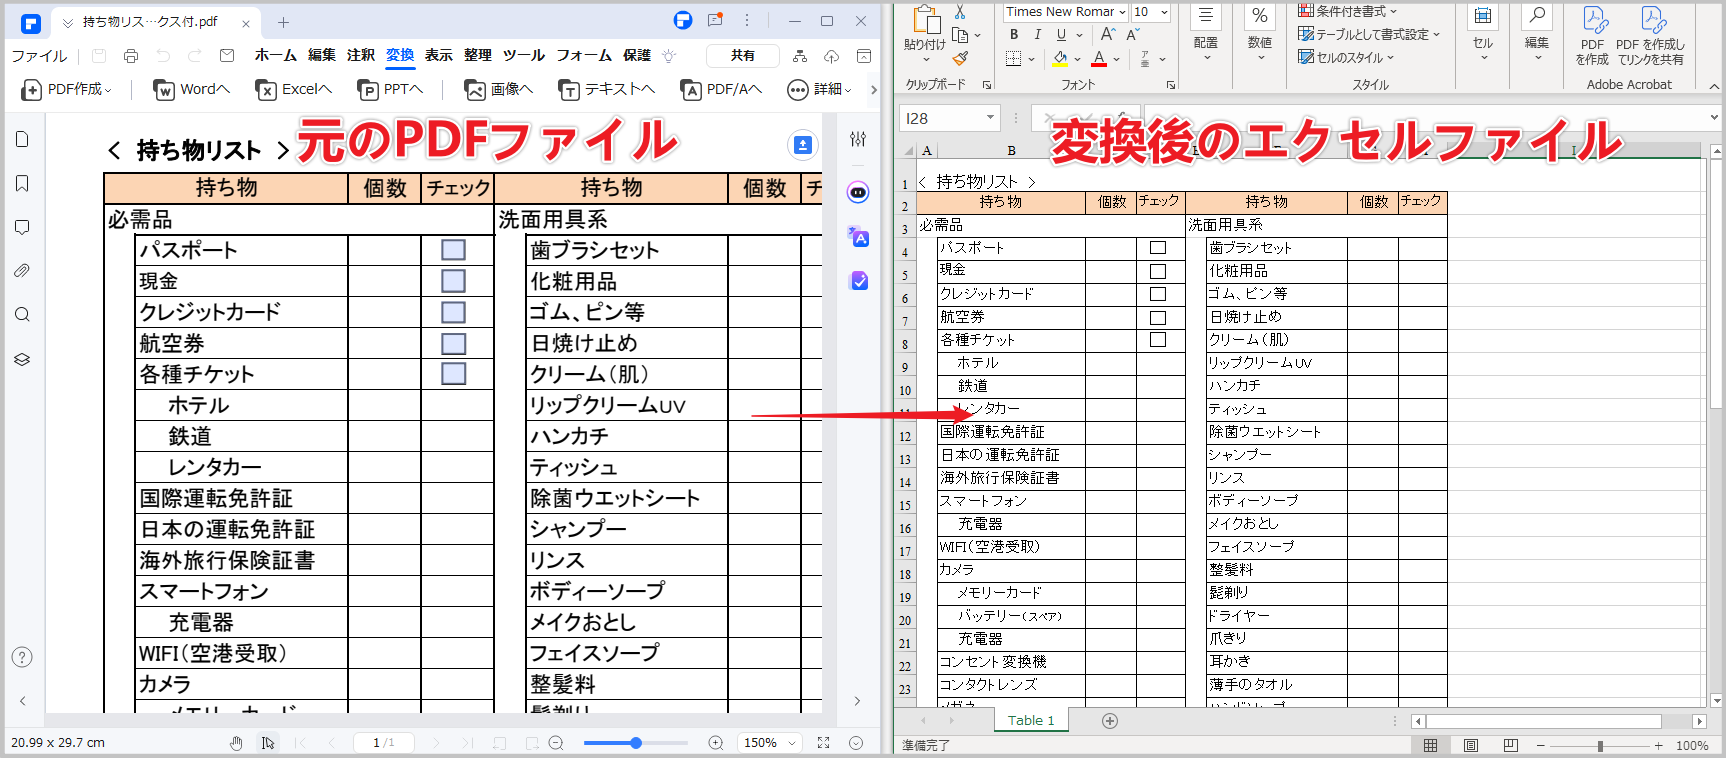Screen dimensions: 1726x758
Task: Click the Excel font color red swatch
Action: 1099,59
